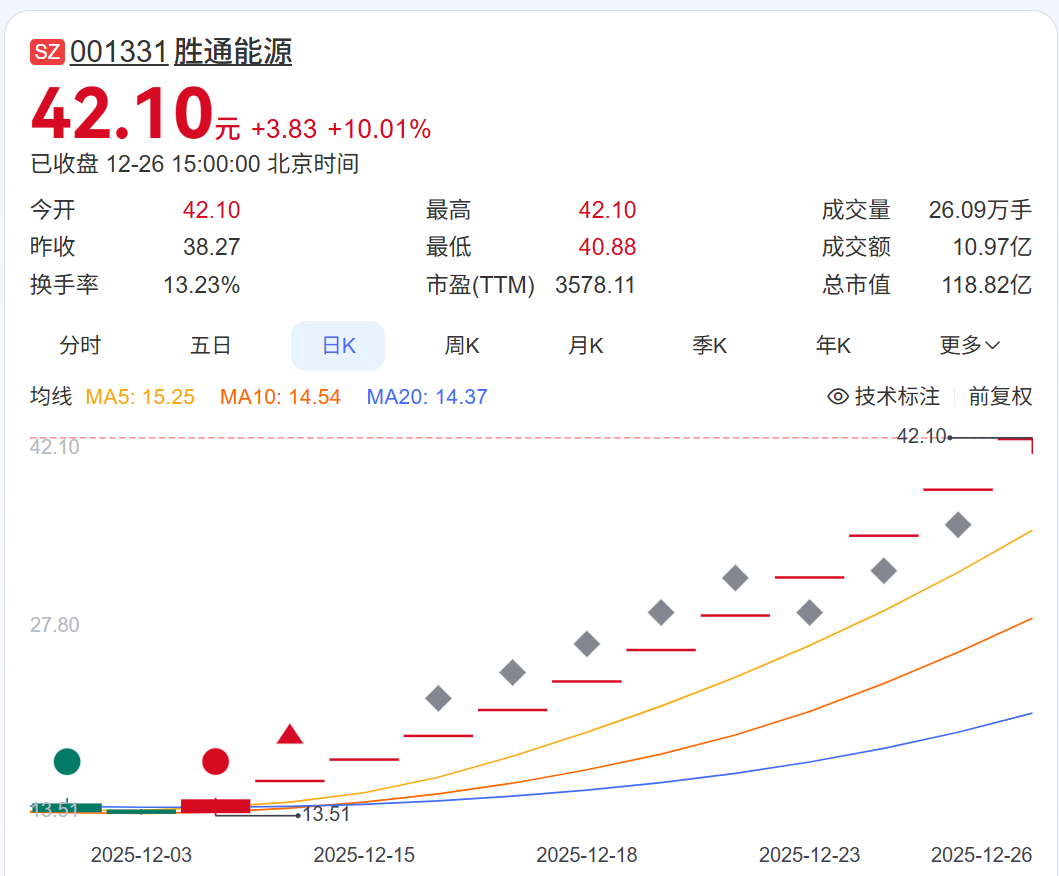
Task: Open the 001331 stock code link
Action: coord(118,52)
